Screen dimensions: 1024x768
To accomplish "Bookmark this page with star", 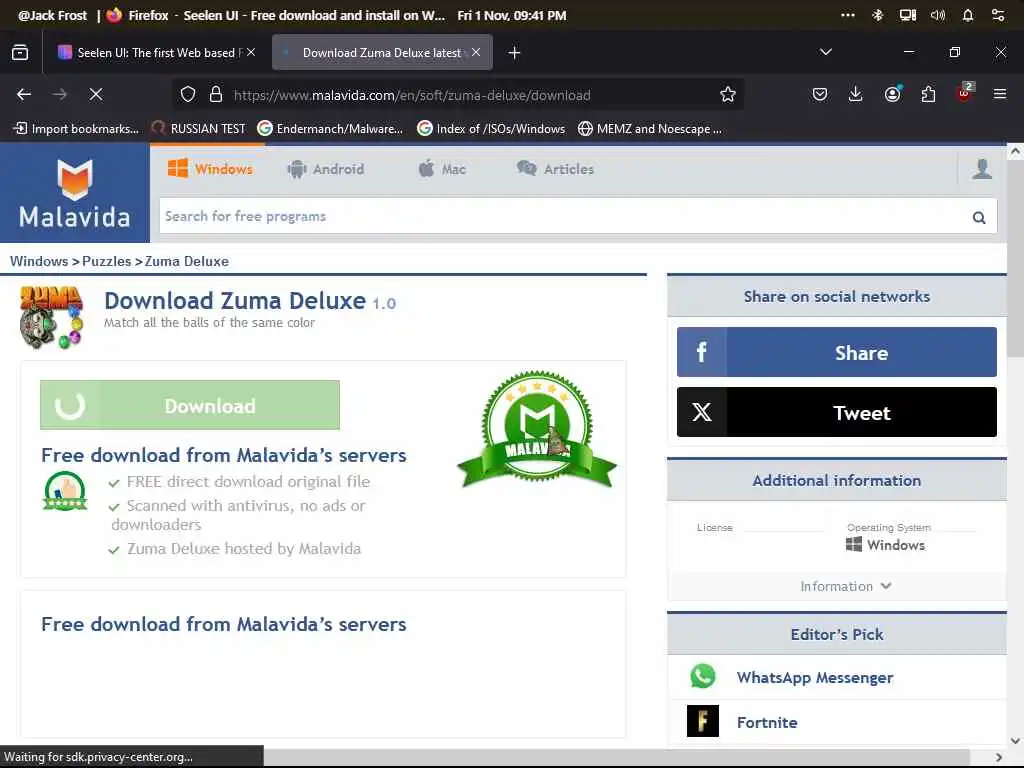I will click(728, 95).
